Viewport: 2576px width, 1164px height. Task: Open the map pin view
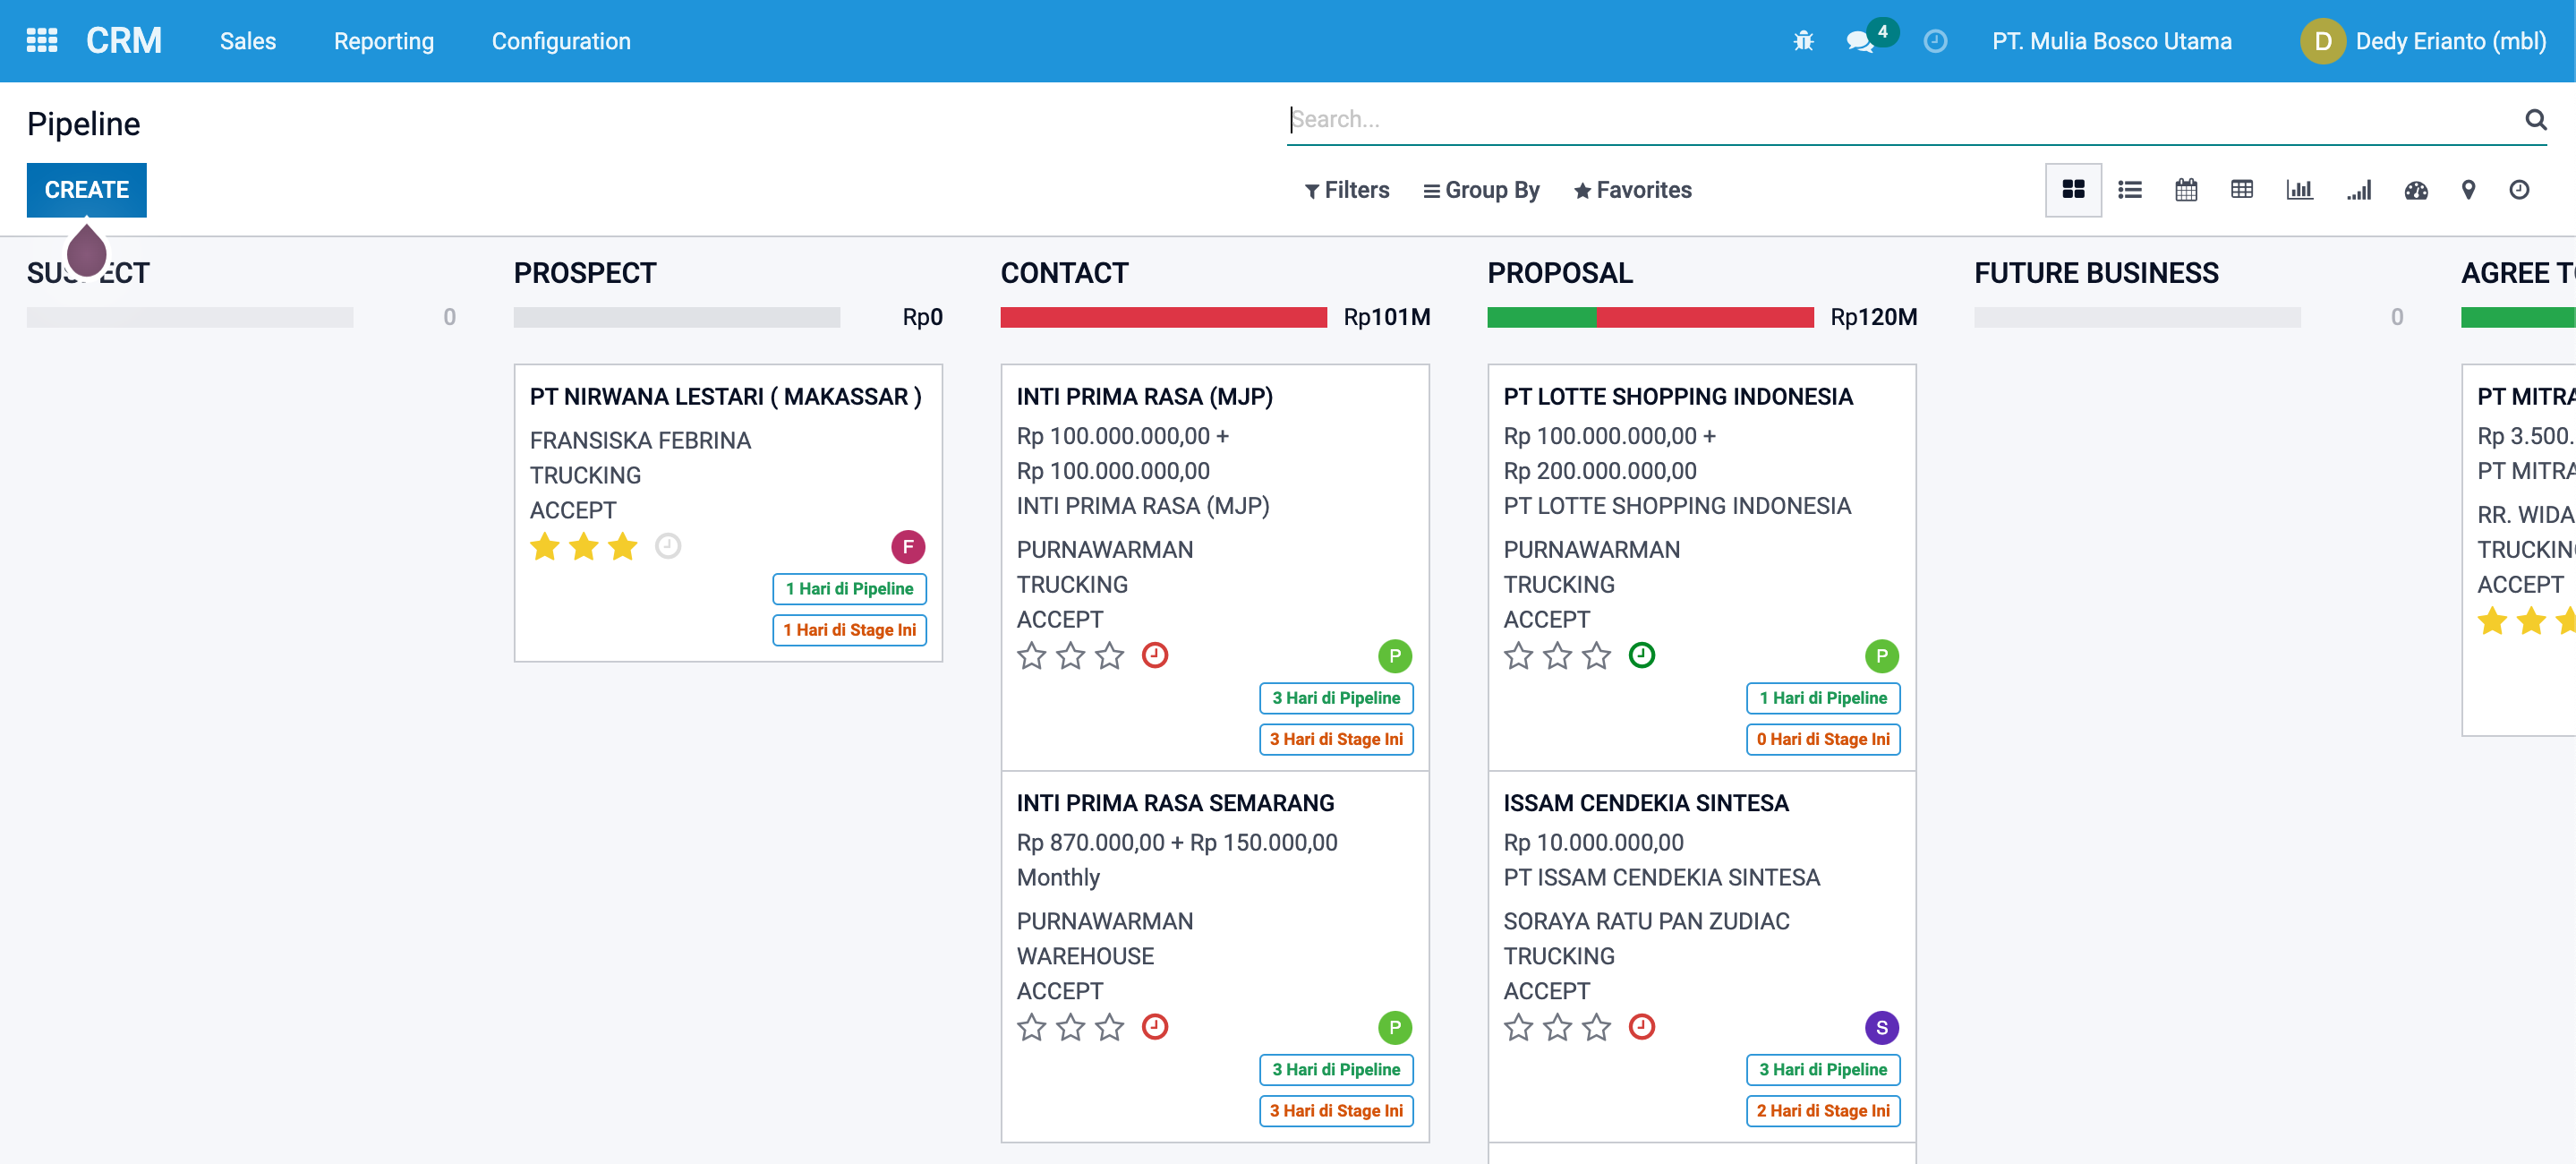[2467, 190]
